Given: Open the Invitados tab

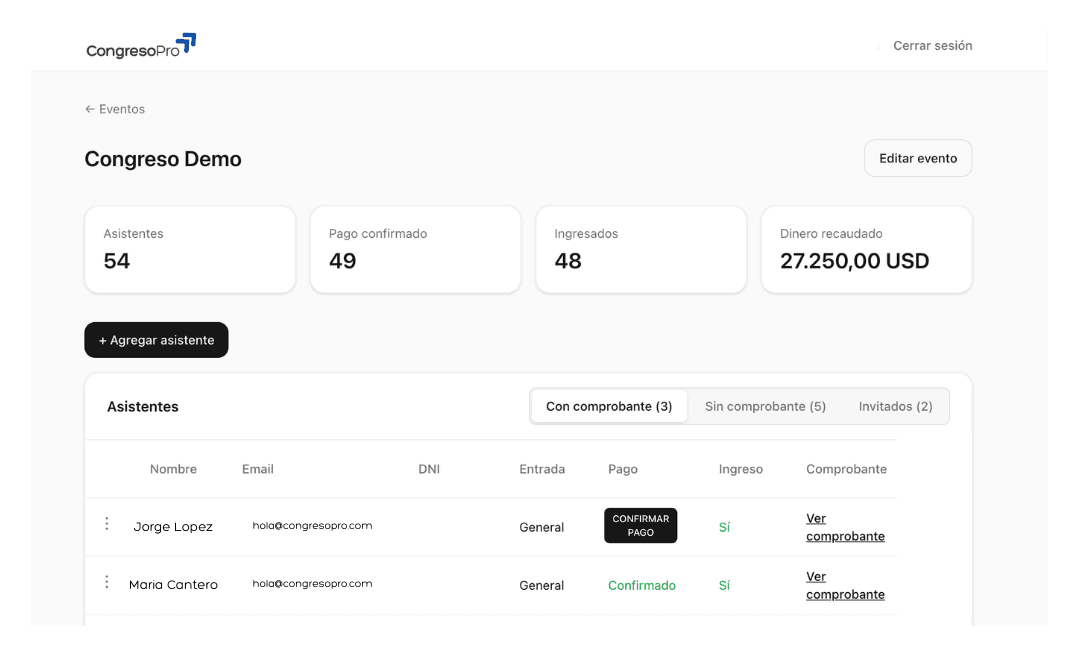Looking at the screenshot, I should click(x=895, y=407).
